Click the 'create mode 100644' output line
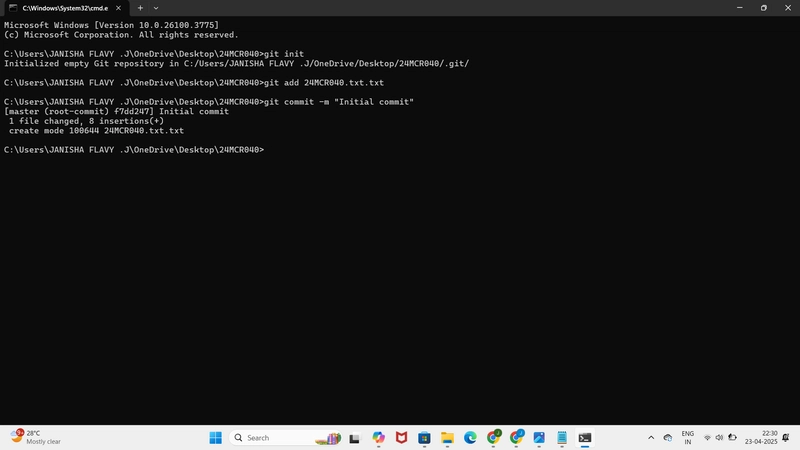The height and width of the screenshot is (450, 800). coord(96,131)
